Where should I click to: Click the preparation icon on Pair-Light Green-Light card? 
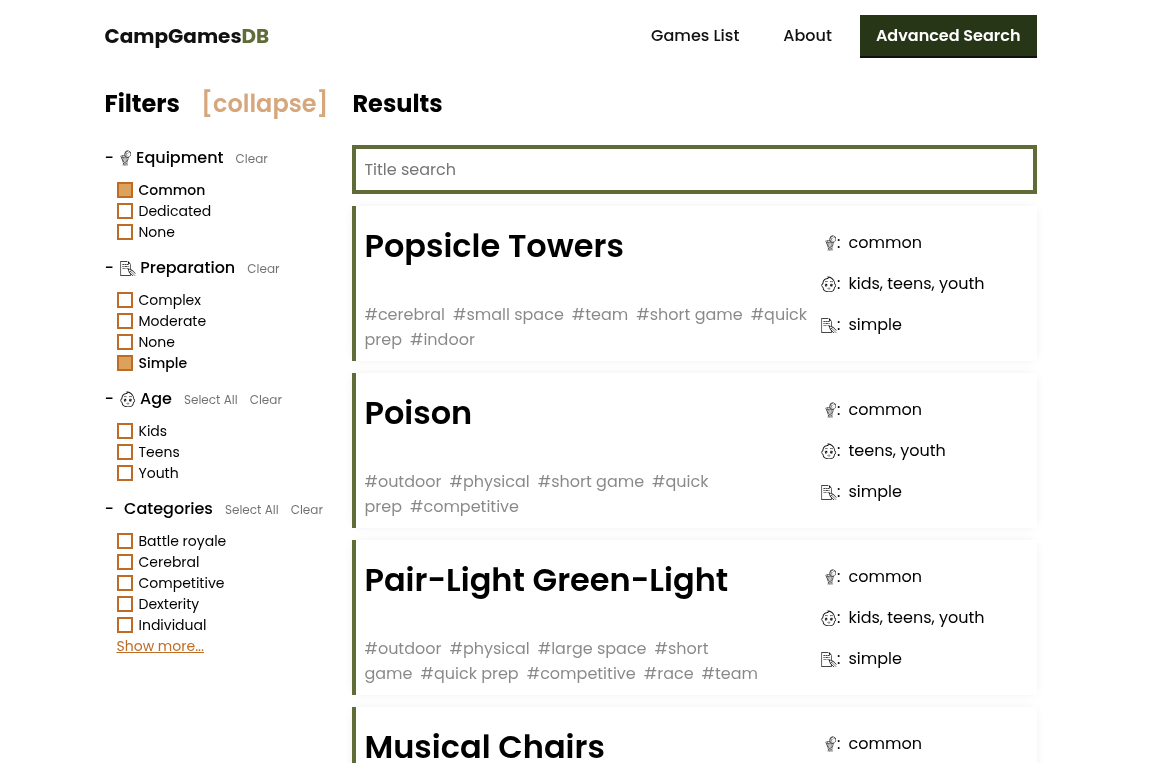tap(828, 659)
